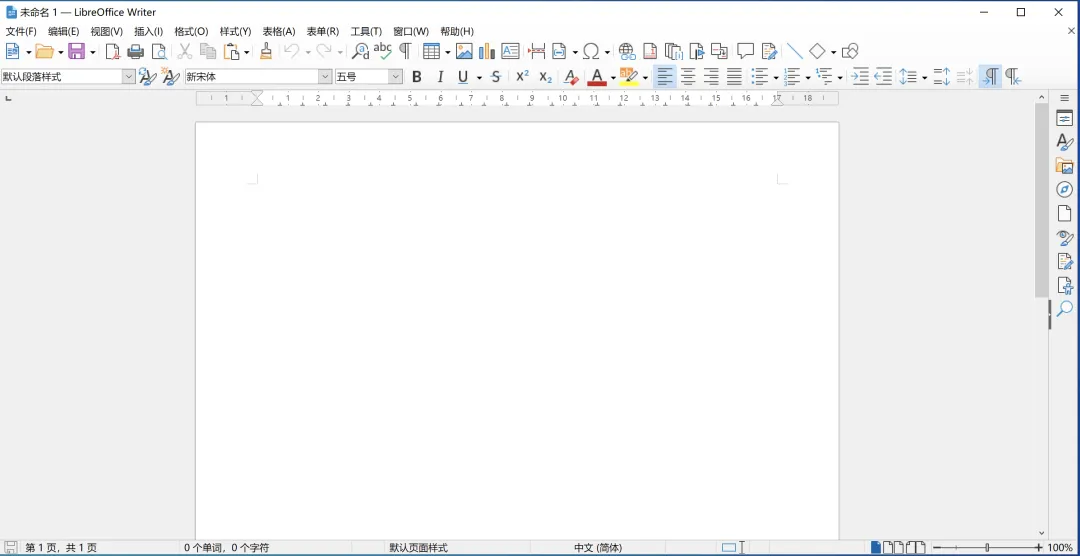Open the 文件(F) menu
1080x556 pixels.
pyautogui.click(x=21, y=32)
